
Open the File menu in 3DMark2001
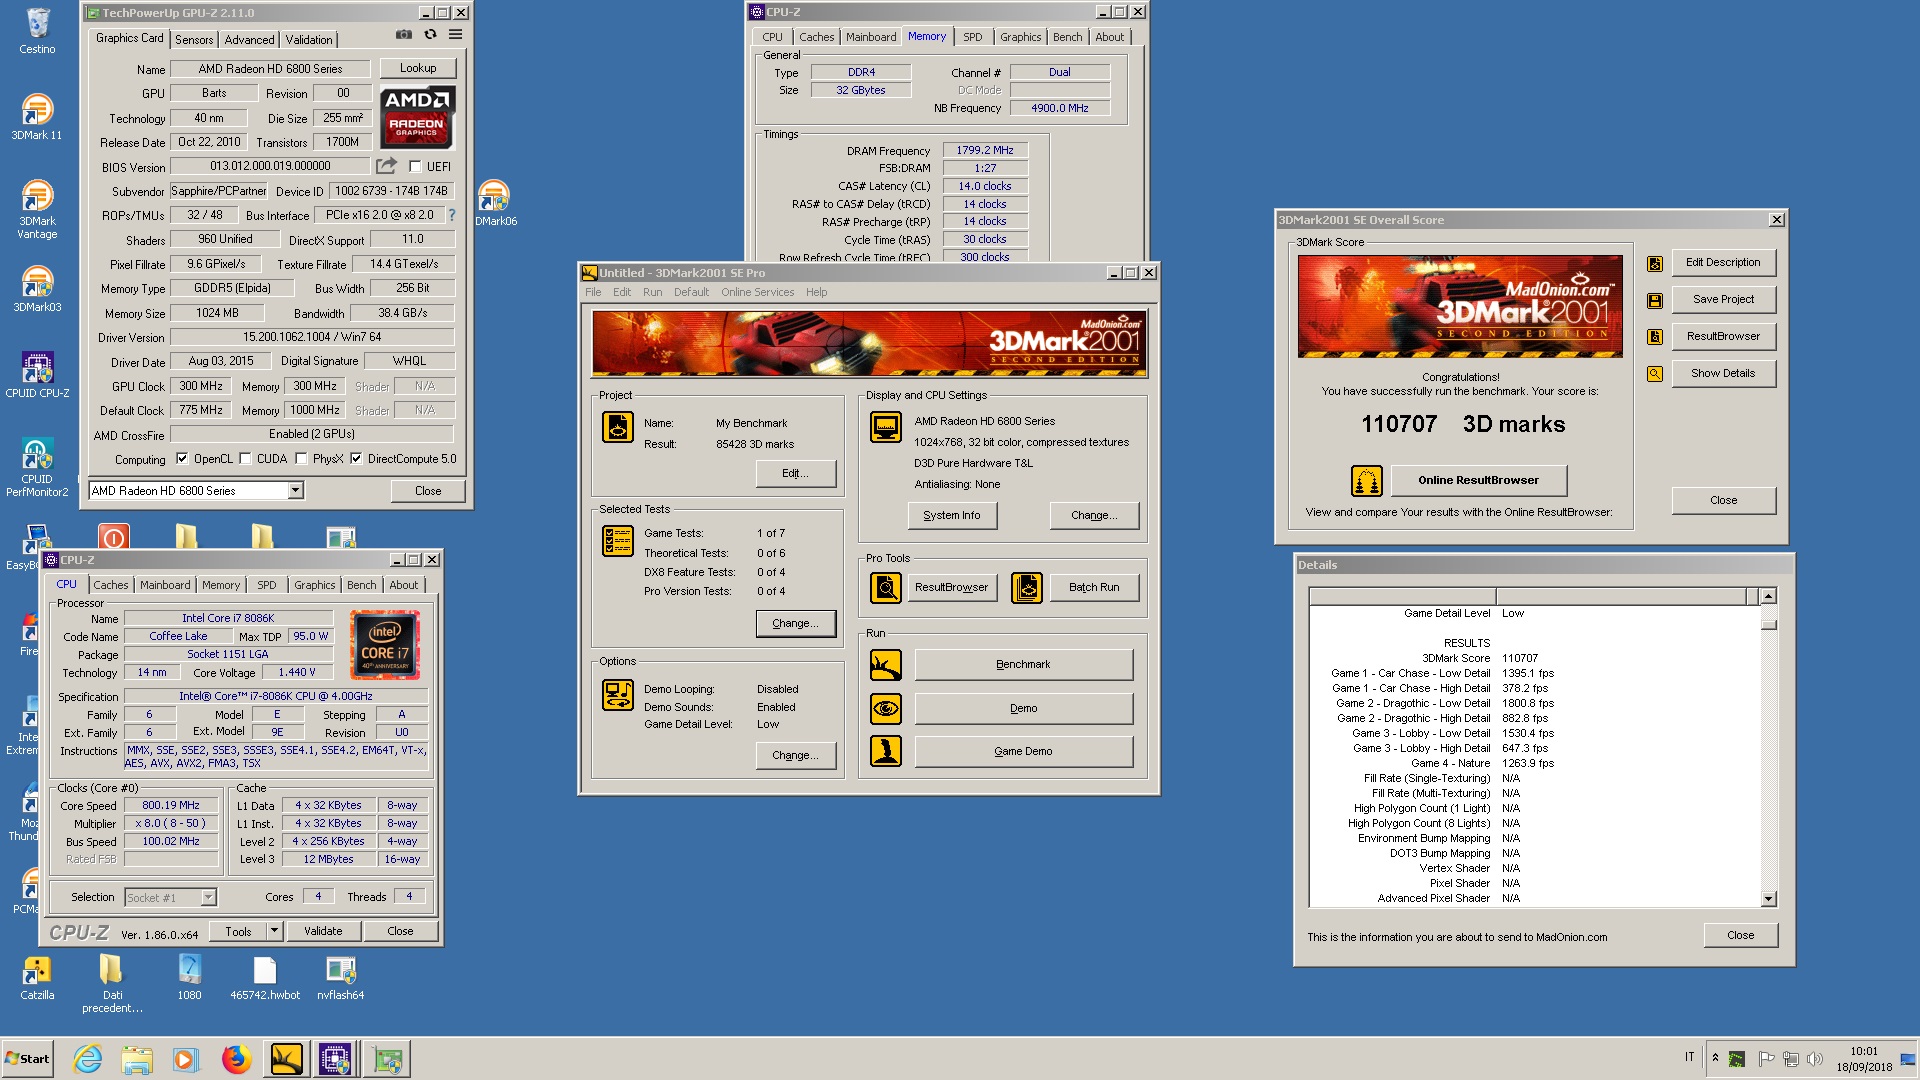click(x=593, y=292)
